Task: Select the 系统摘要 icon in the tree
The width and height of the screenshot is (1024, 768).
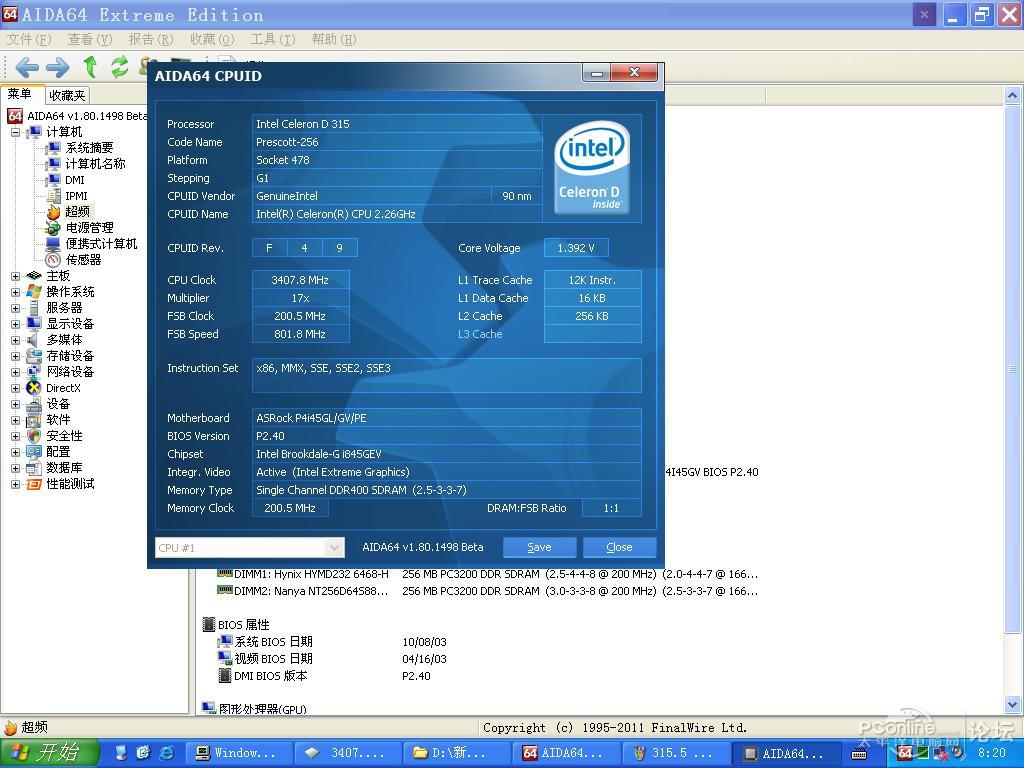Action: [x=53, y=148]
